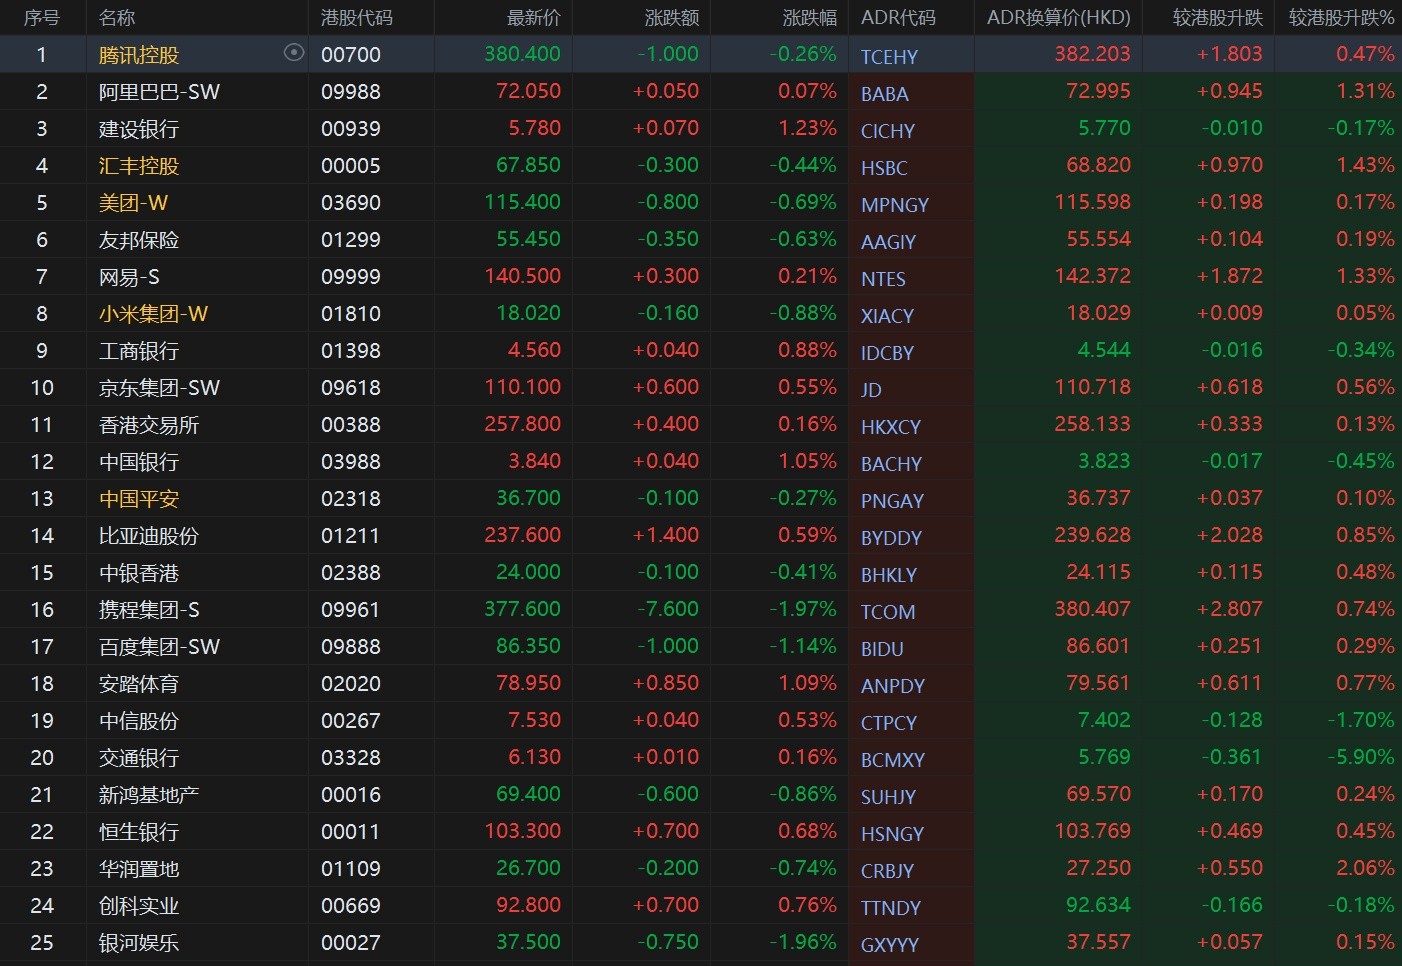Screen dimensions: 1402x966
Task: Click the 名称 column header
Action: pos(117,18)
